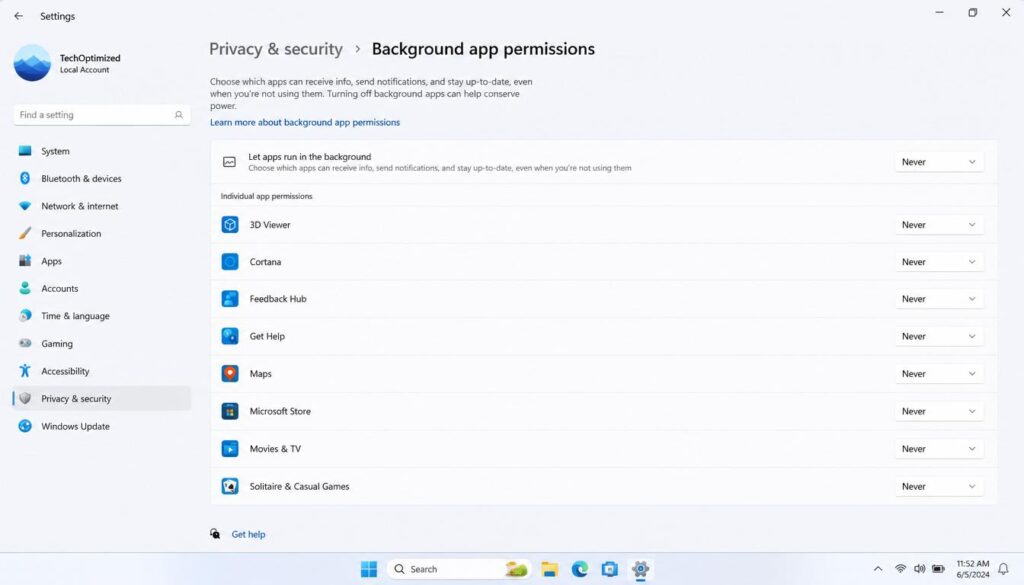Click the Privacy & security breadcrumb
This screenshot has height=585, width=1024.
tap(276, 49)
